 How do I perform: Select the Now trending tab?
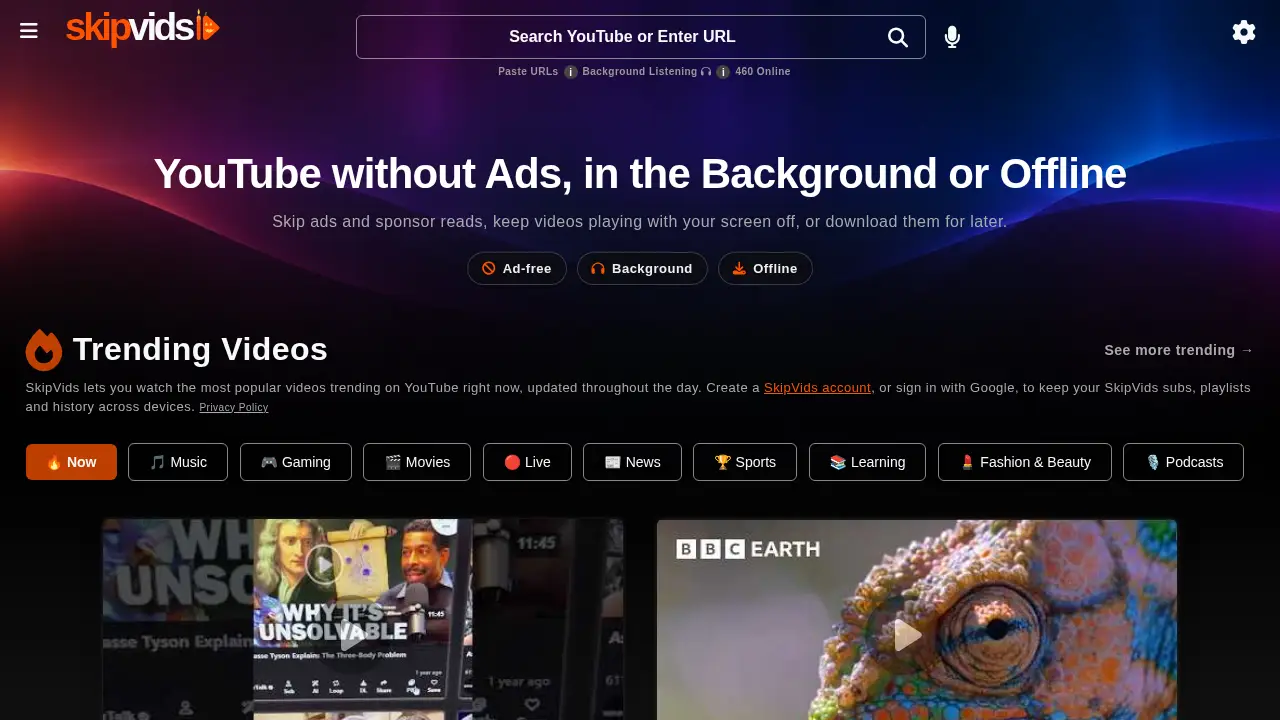[x=71, y=462]
